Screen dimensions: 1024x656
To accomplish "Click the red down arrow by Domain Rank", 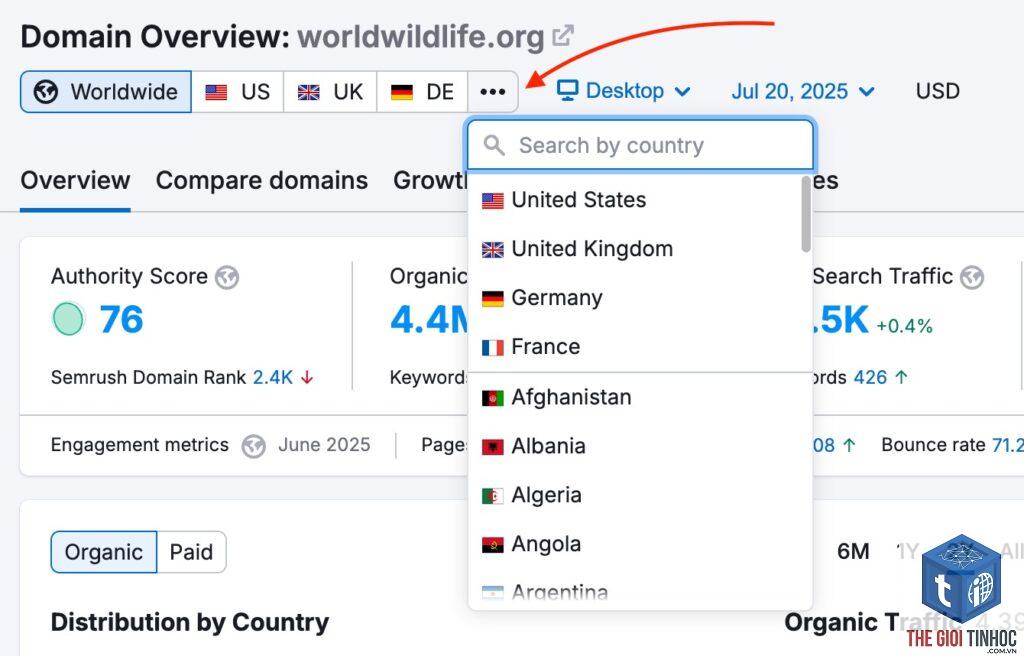I will click(x=307, y=377).
